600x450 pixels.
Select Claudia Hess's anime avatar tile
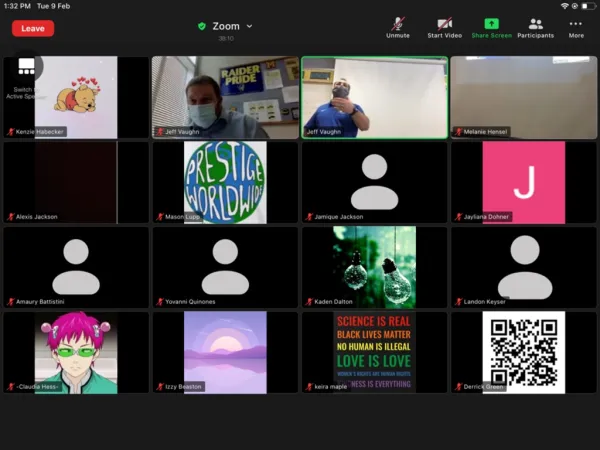[x=76, y=351]
